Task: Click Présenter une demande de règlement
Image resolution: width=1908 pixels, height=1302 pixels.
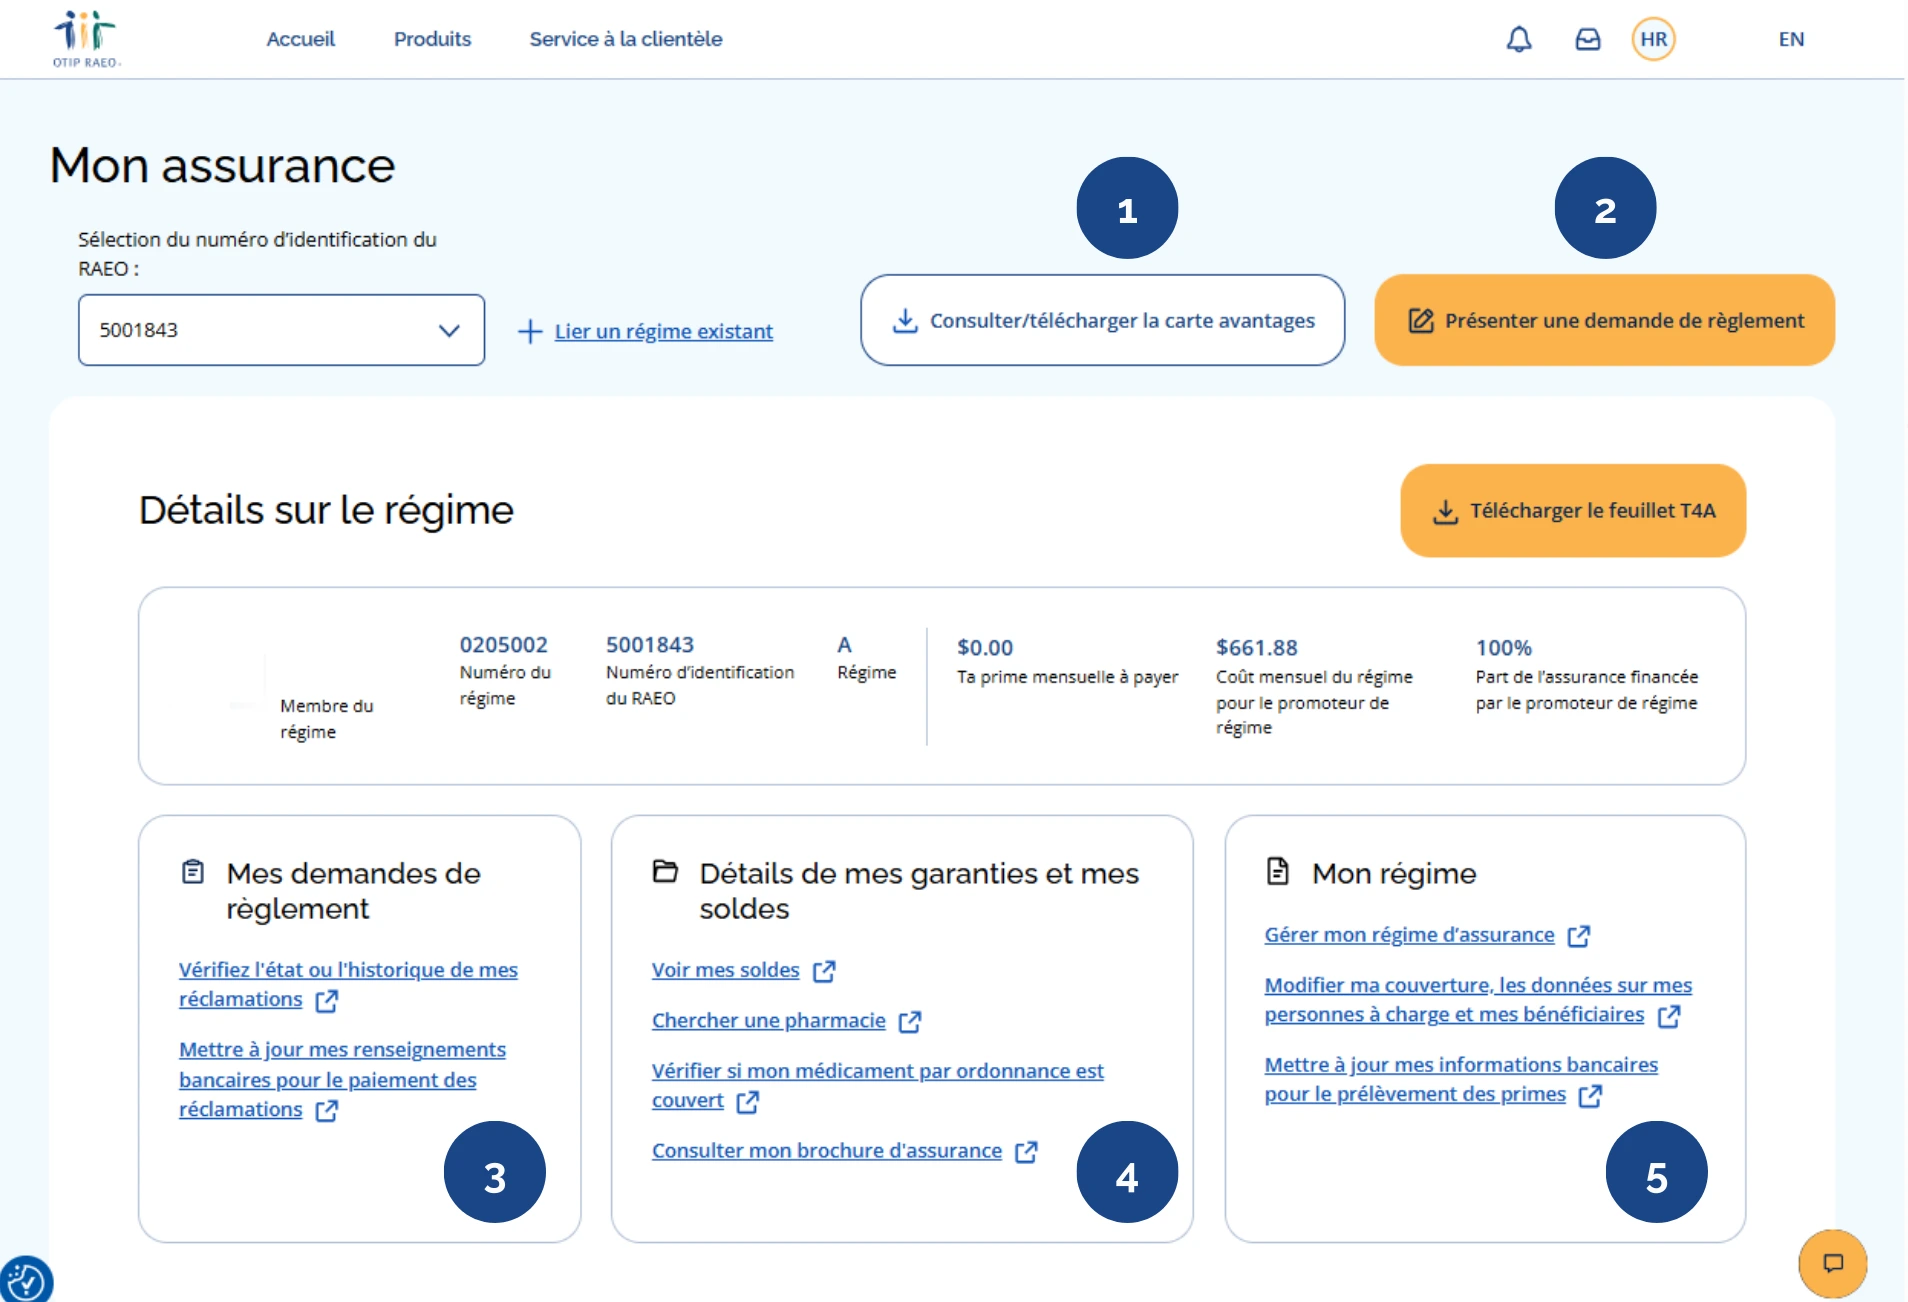Action: tap(1604, 320)
